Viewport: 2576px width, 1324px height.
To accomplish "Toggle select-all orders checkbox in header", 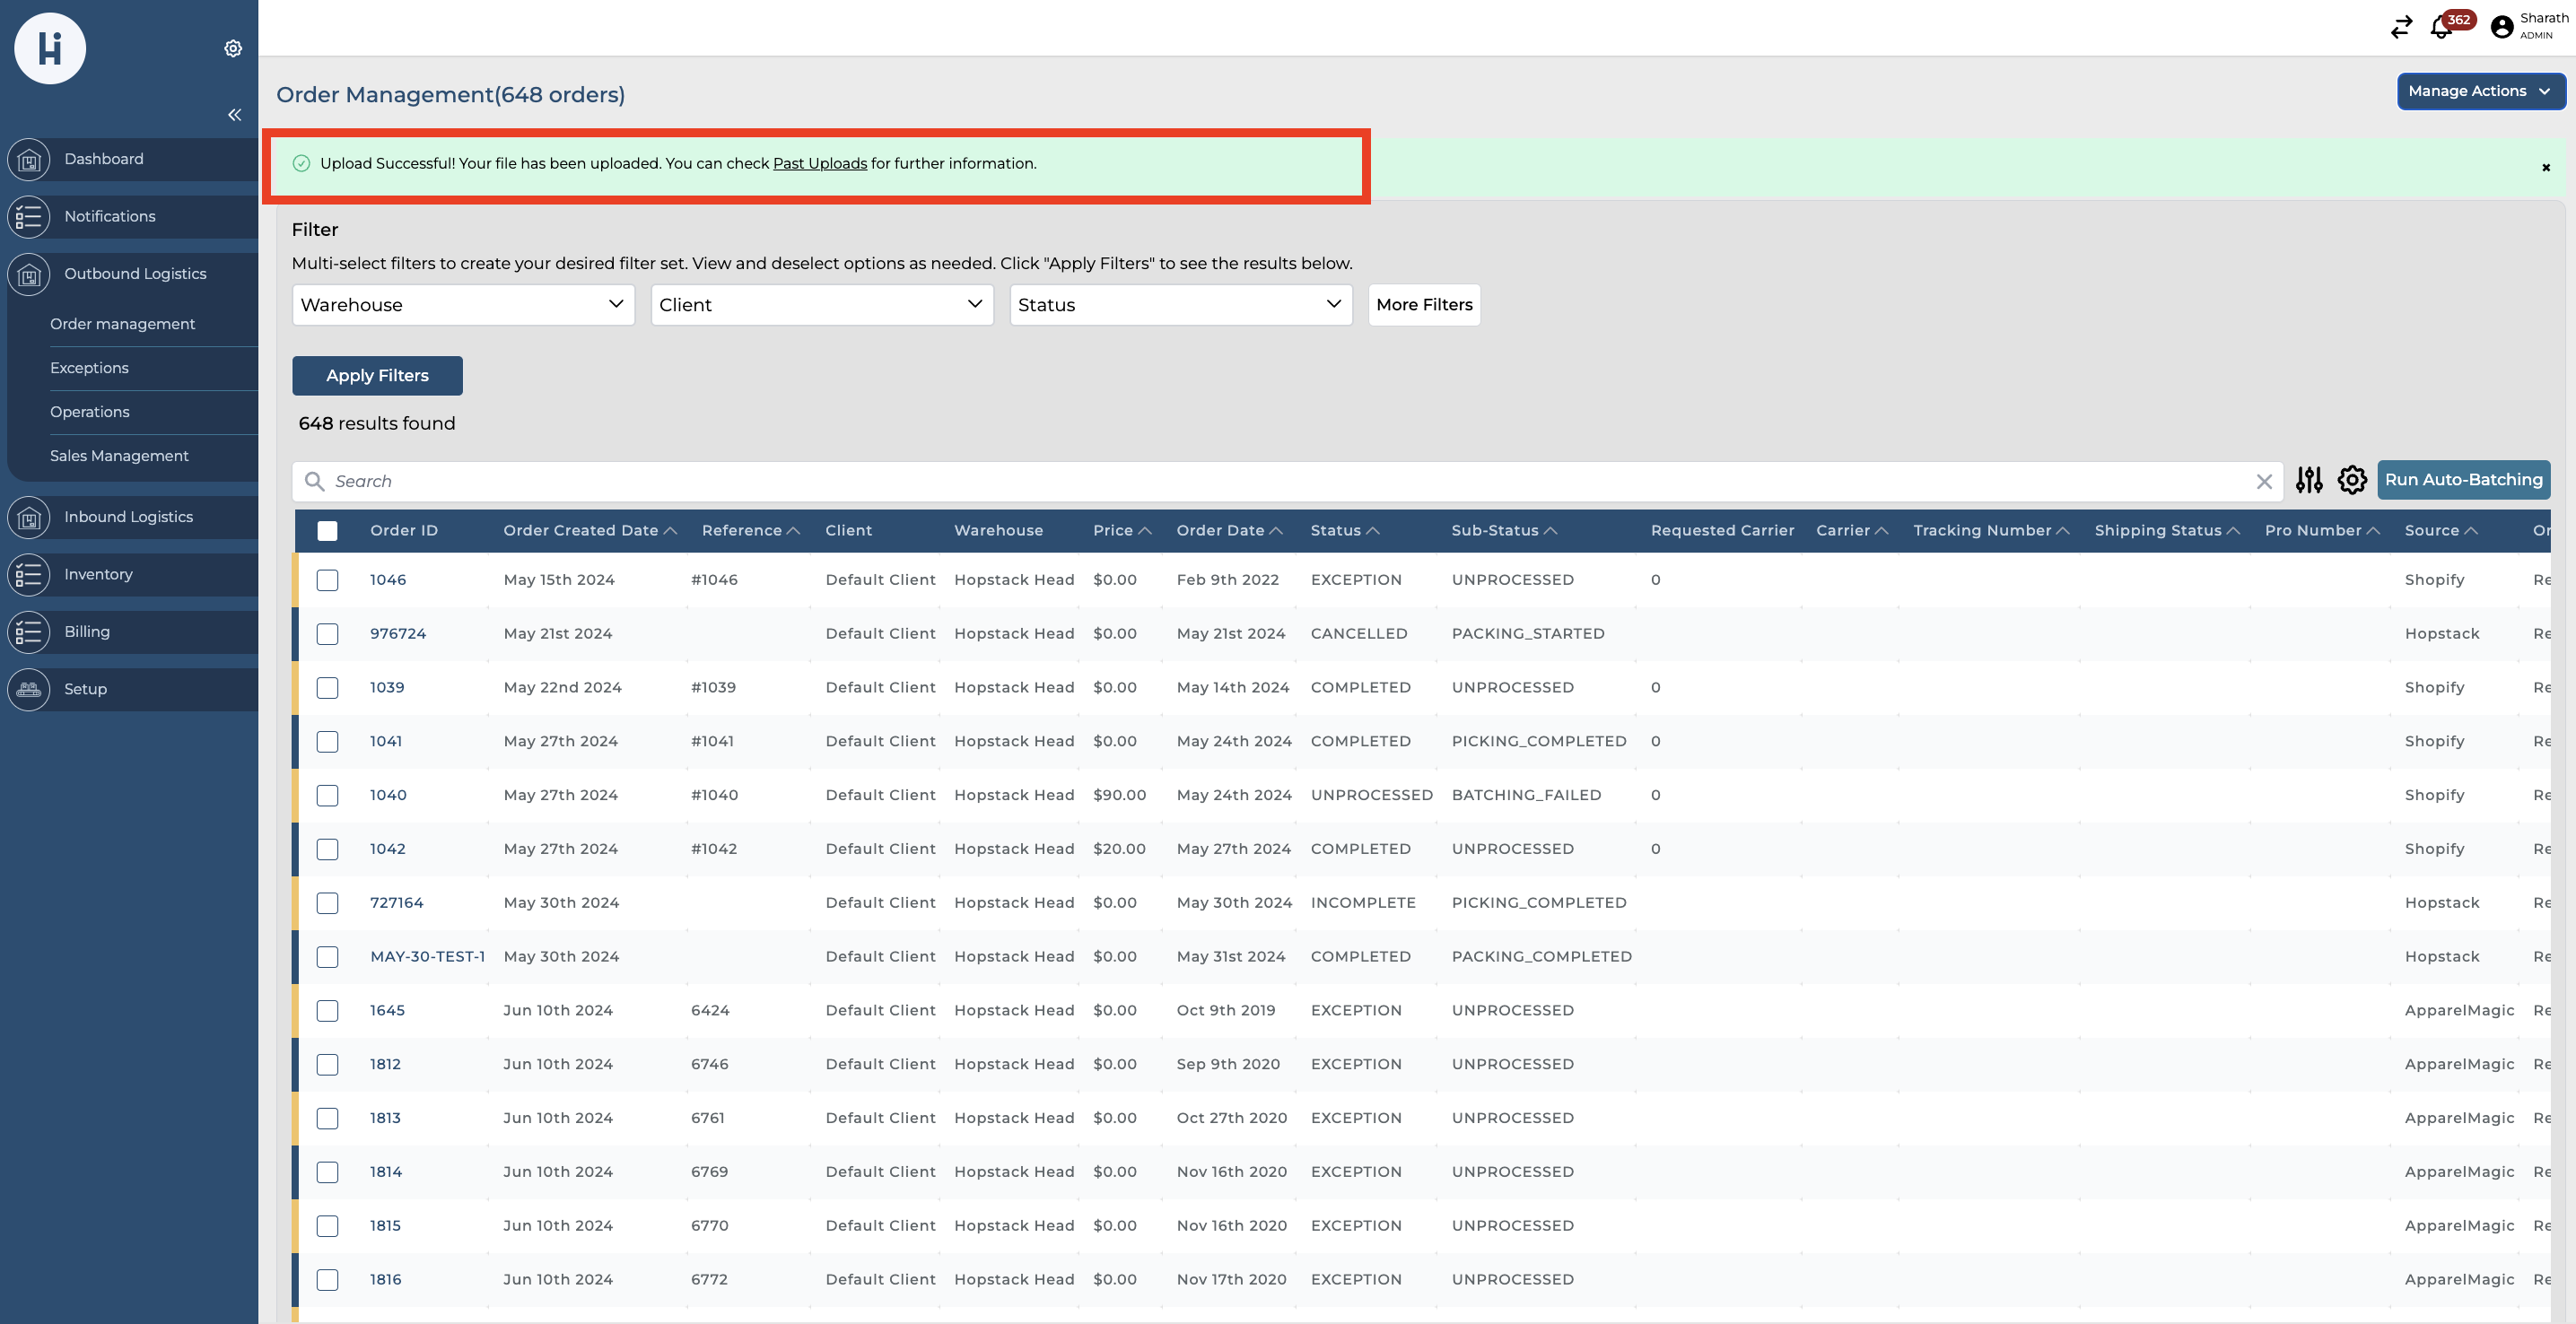I will point(327,531).
